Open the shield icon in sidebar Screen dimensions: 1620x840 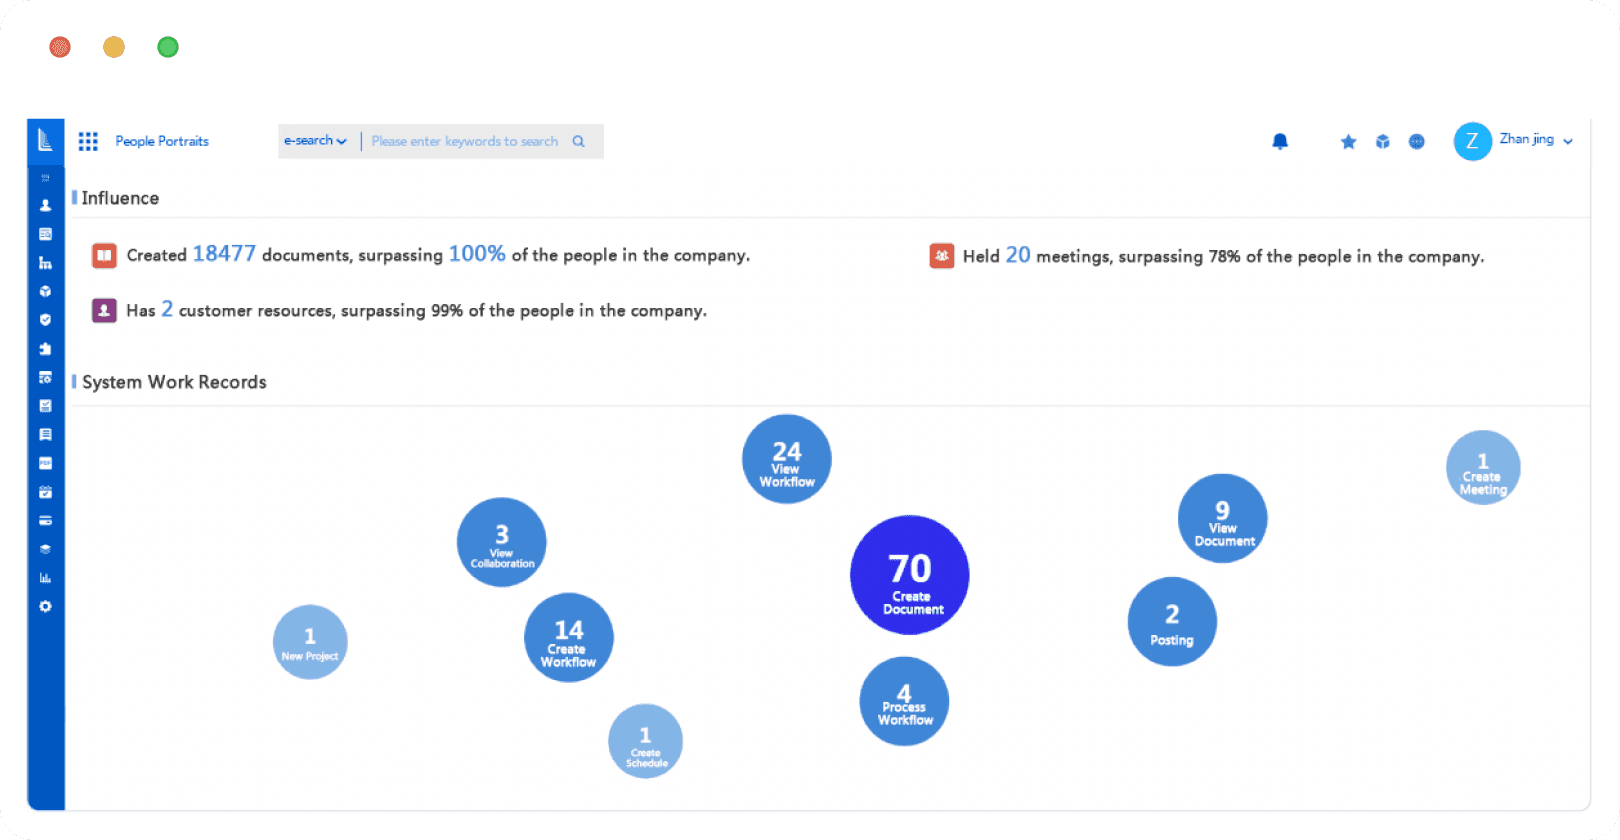coord(45,320)
